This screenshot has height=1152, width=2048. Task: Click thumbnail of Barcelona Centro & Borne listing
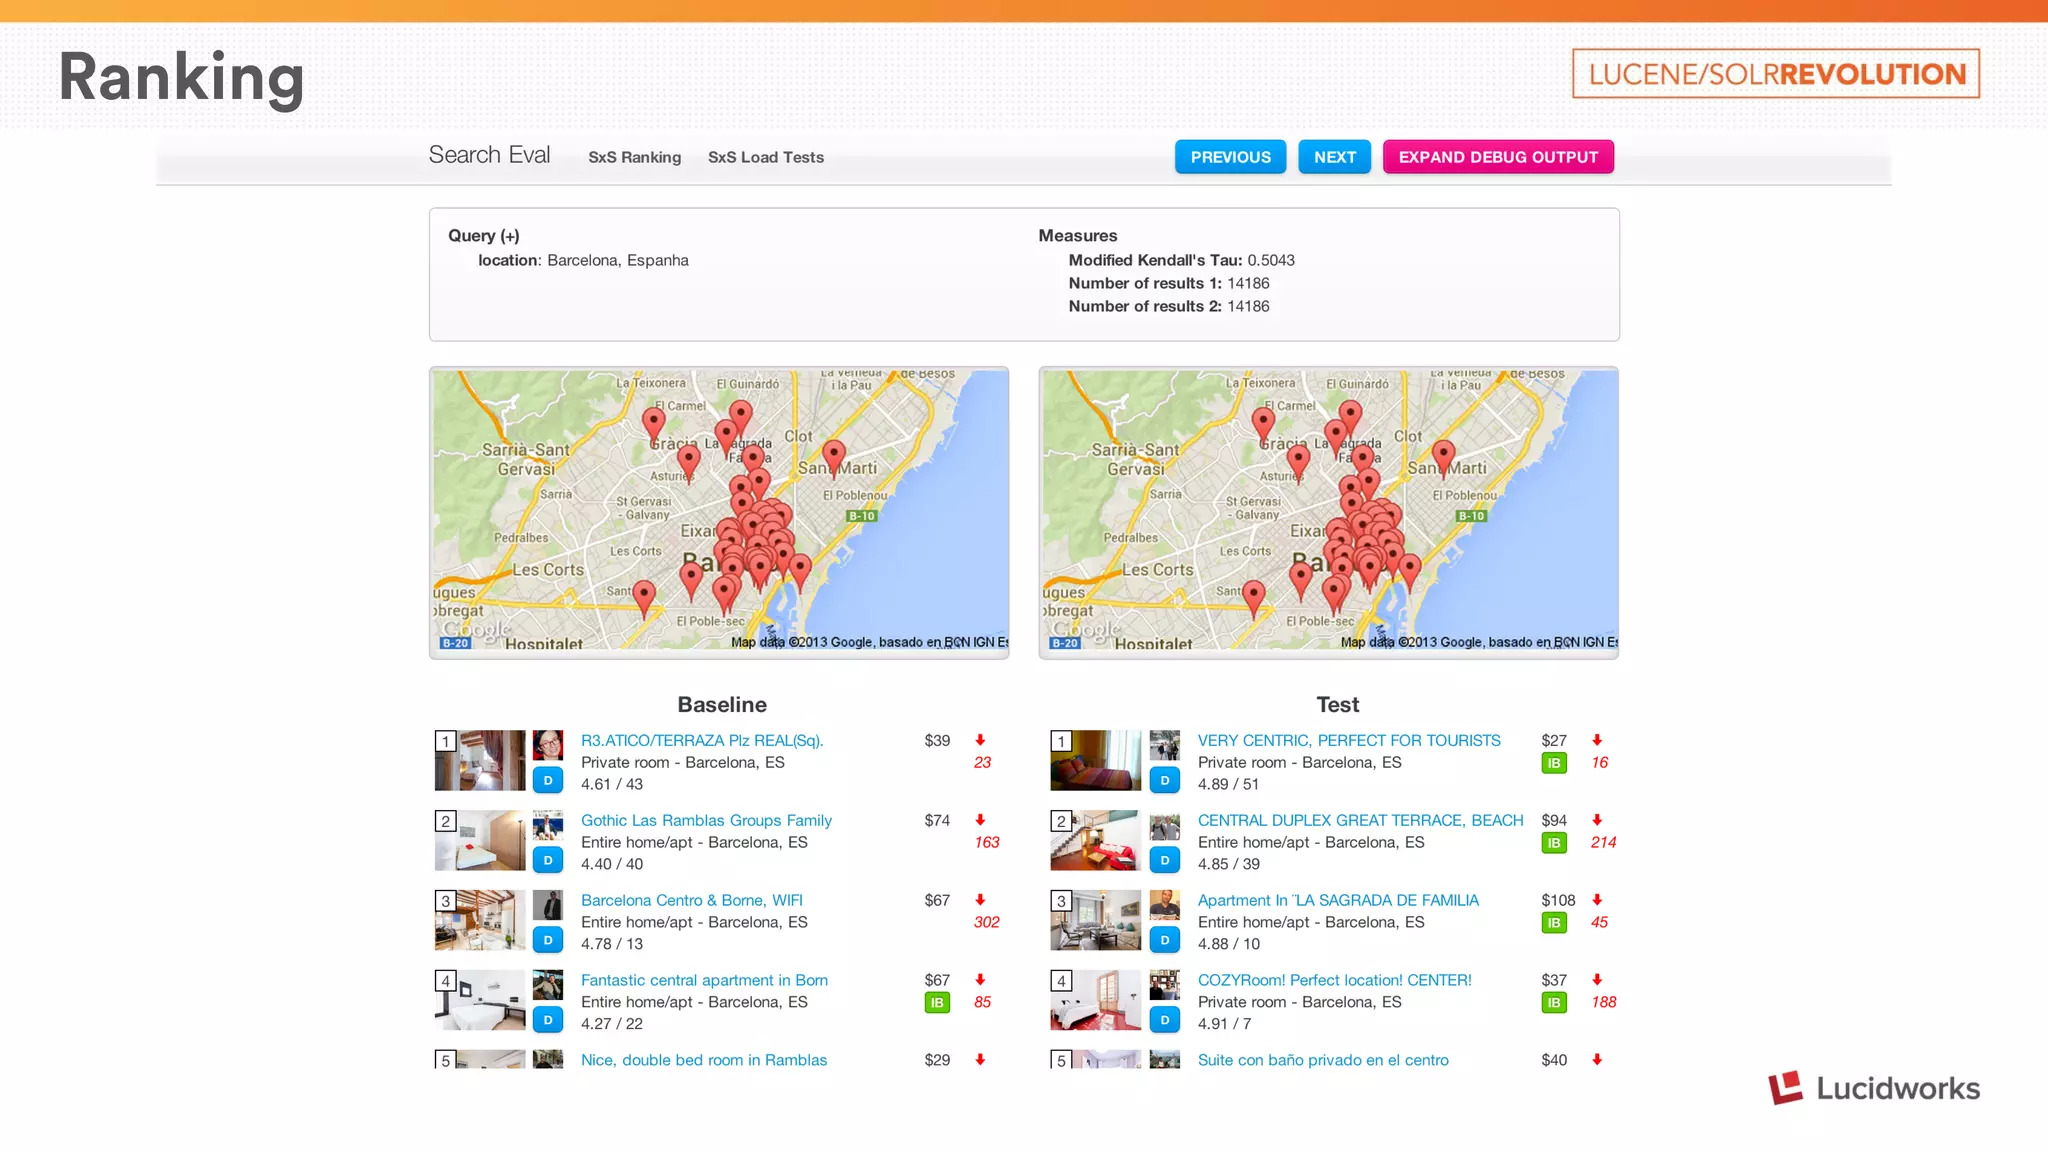pyautogui.click(x=480, y=920)
